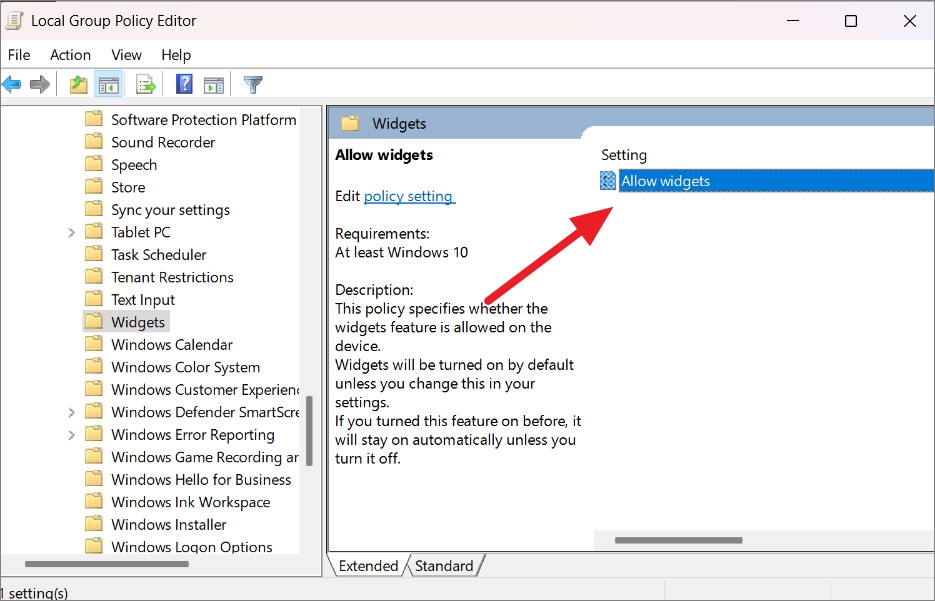Click the folder icon beside Store

(94, 187)
